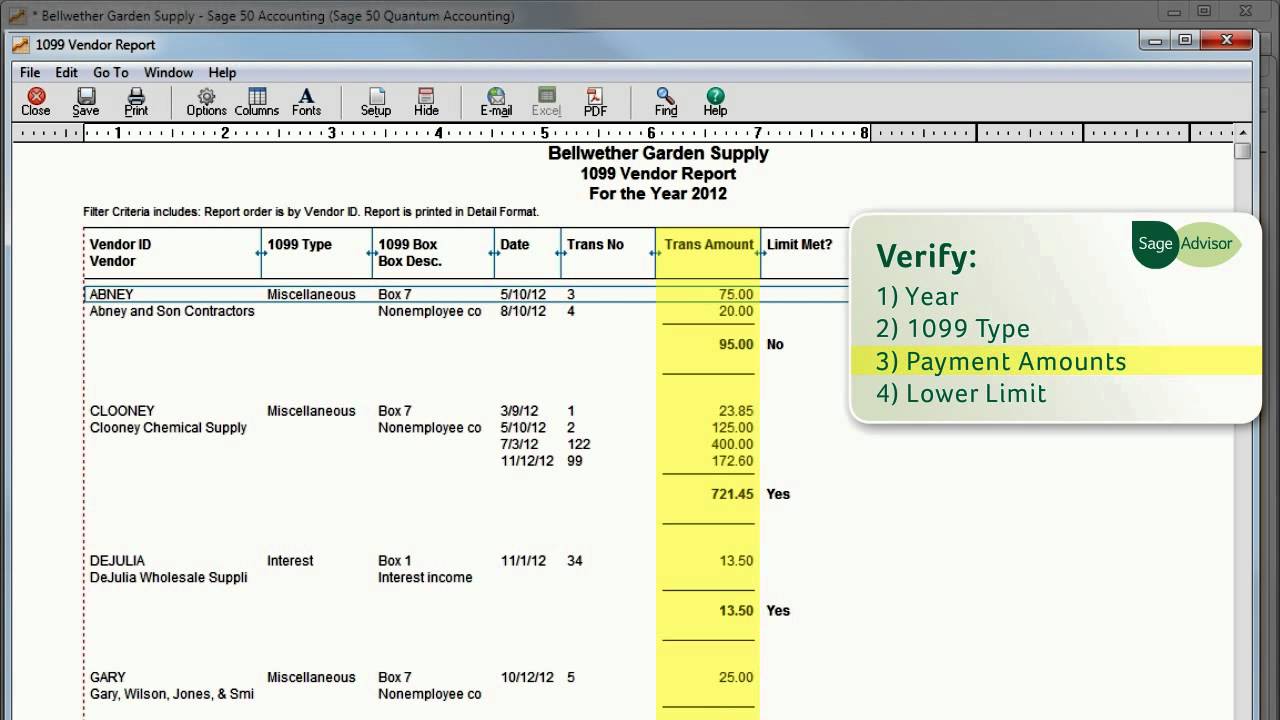
Task: Open the Fonts settings icon
Action: coord(306,100)
